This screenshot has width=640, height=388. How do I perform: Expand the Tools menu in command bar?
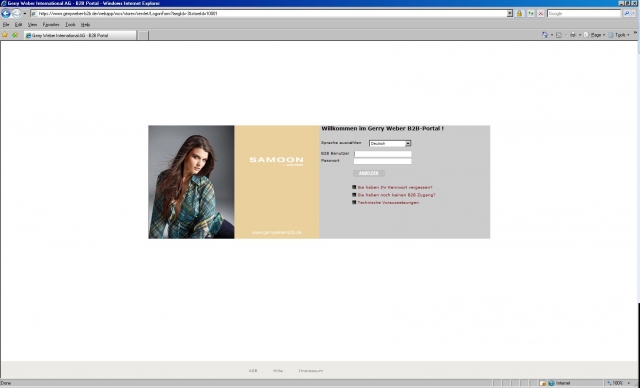[619, 35]
